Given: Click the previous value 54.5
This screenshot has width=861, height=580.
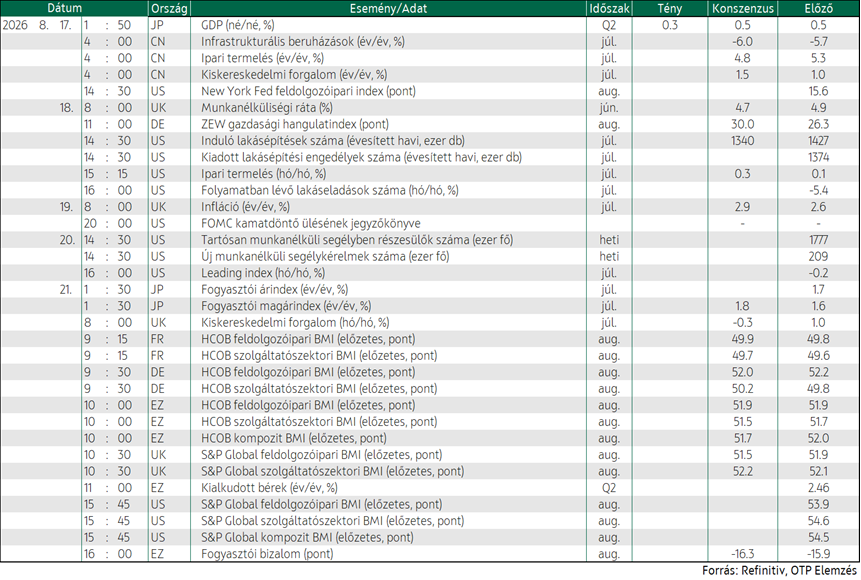Looking at the screenshot, I should pos(818,537).
